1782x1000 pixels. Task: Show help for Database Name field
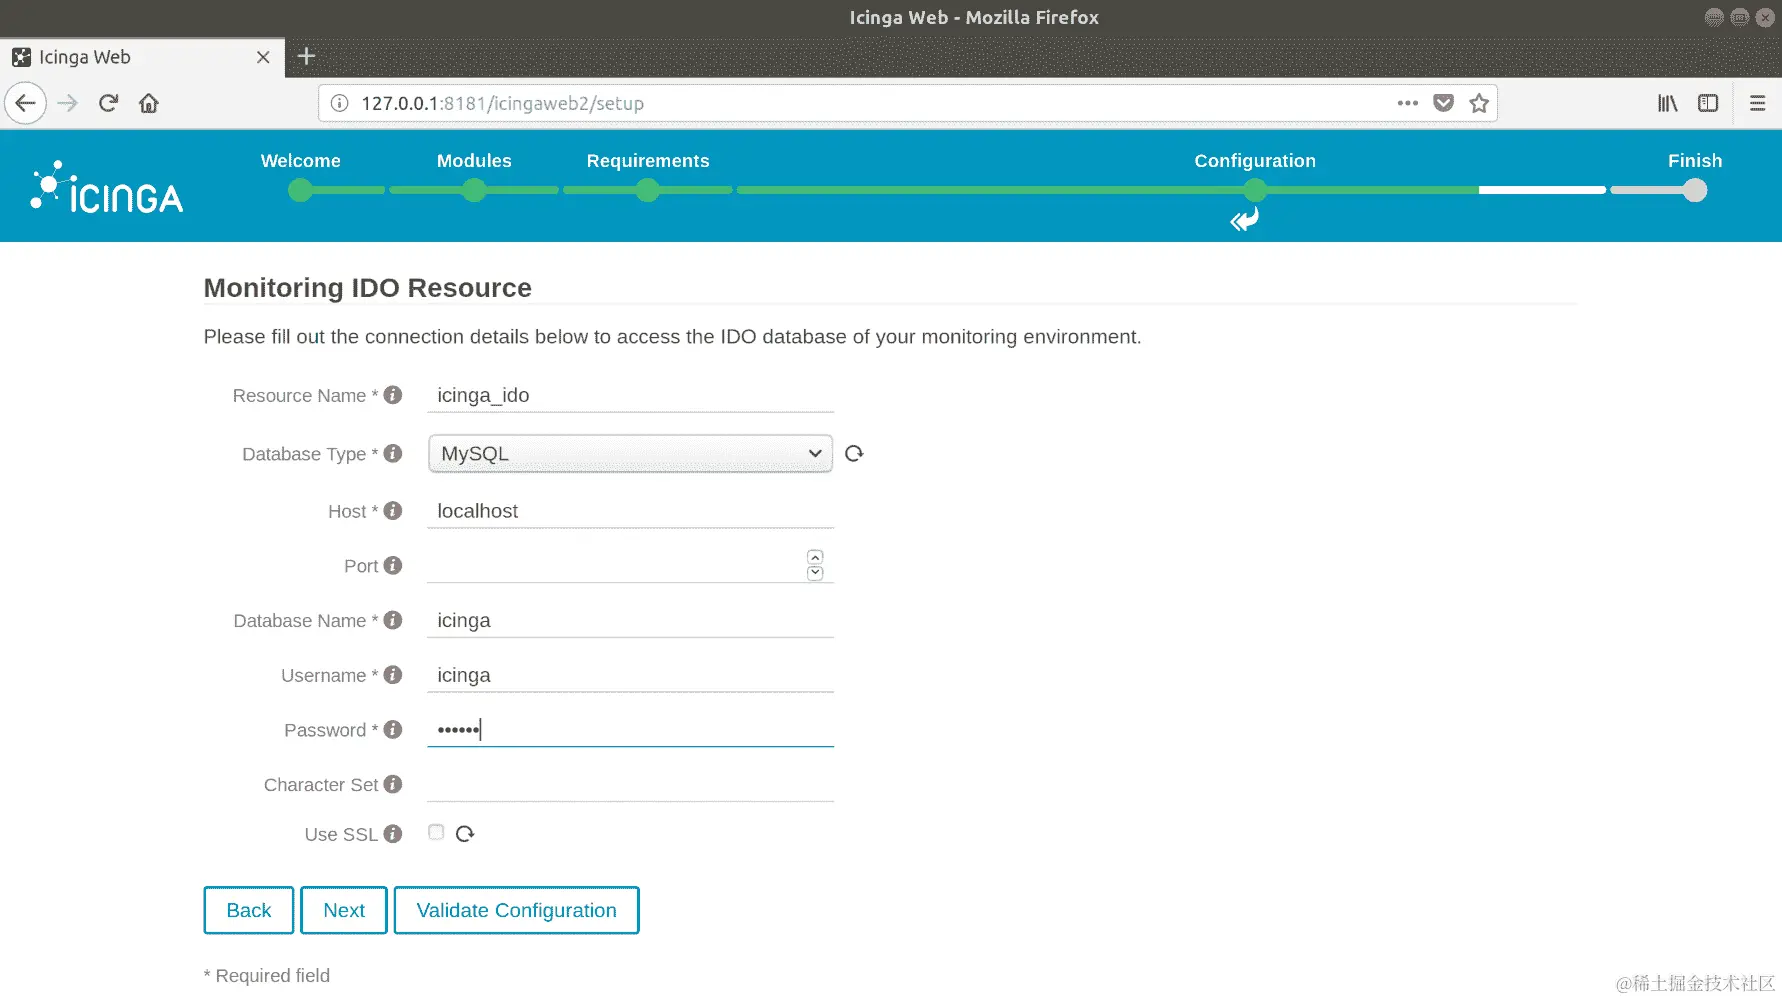[393, 620]
